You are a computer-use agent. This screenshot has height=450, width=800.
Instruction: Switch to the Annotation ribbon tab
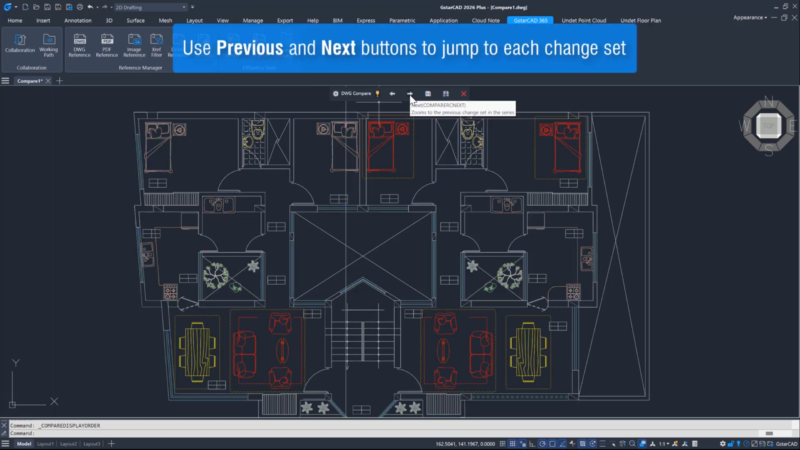click(x=77, y=20)
